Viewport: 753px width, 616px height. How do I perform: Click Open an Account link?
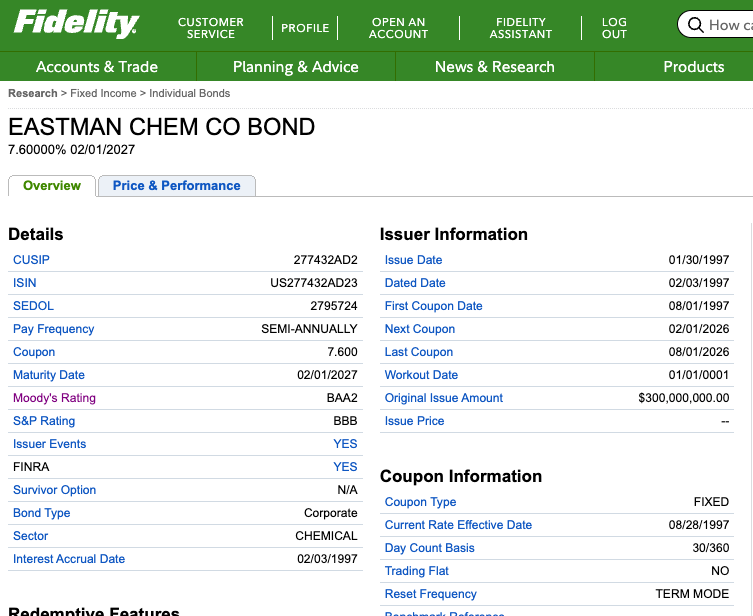[x=398, y=28]
